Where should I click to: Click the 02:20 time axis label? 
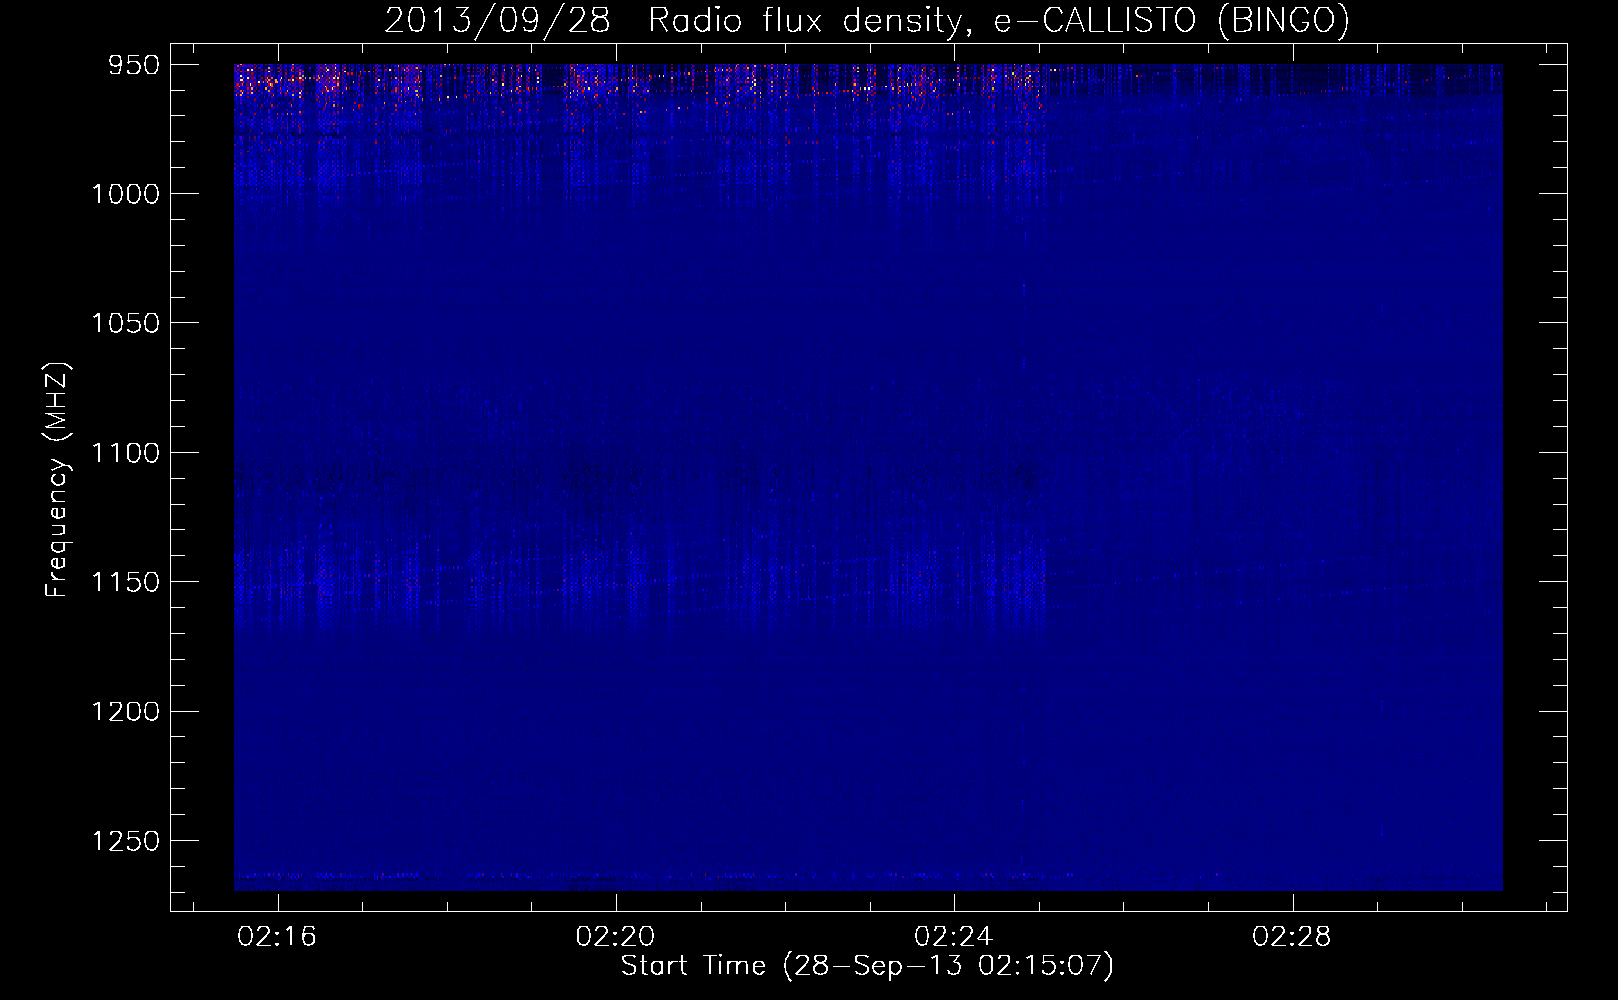[x=615, y=936]
